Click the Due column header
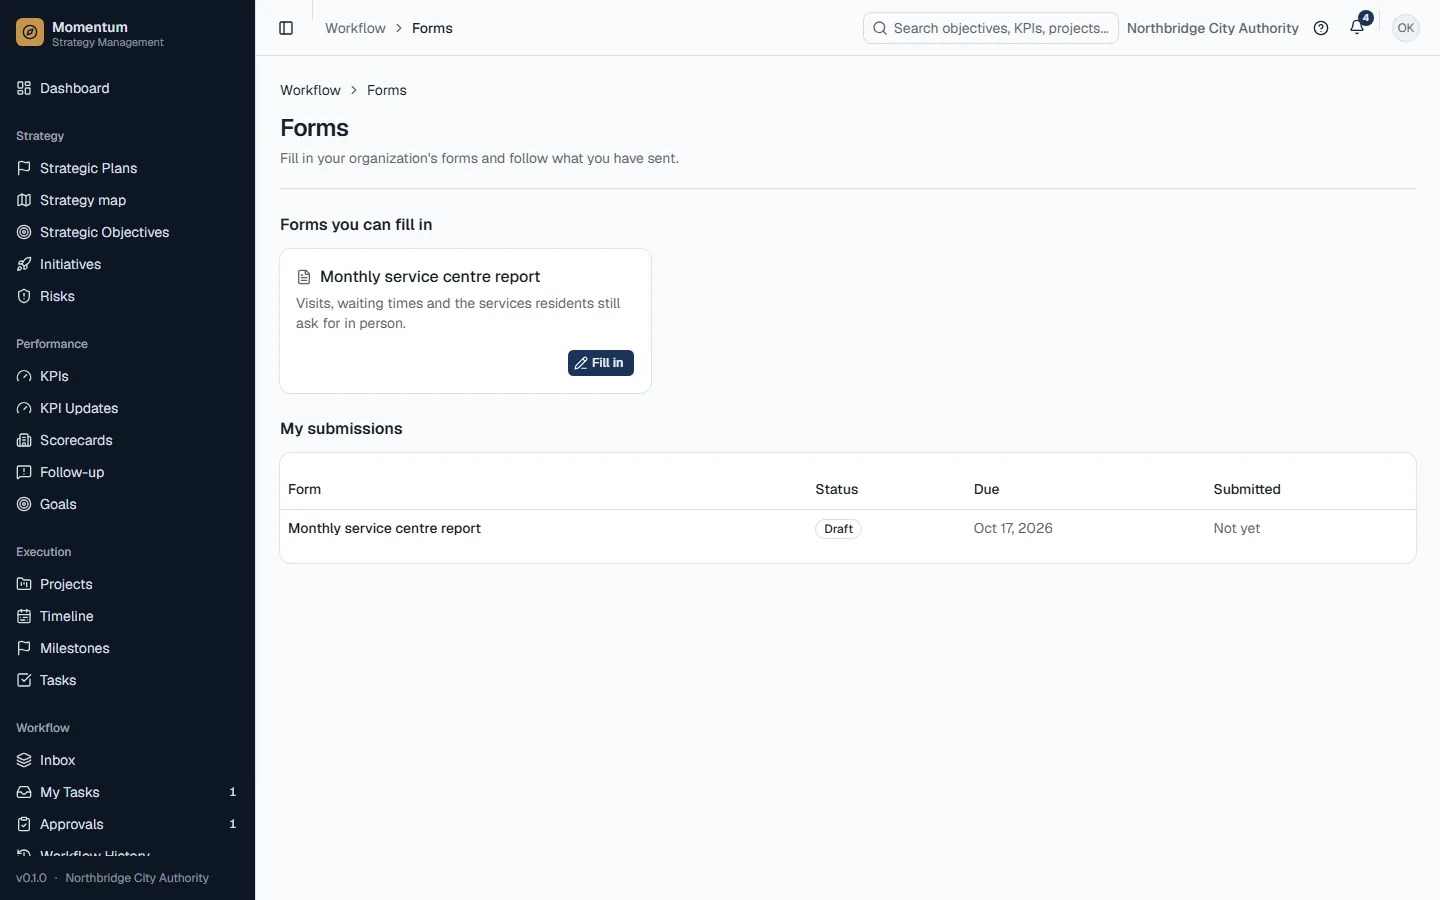 coord(986,489)
